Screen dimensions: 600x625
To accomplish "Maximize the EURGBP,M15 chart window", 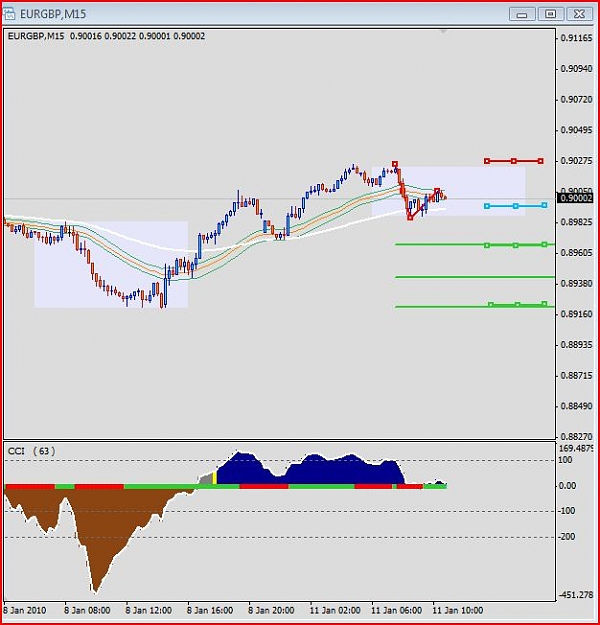I will 551,14.
